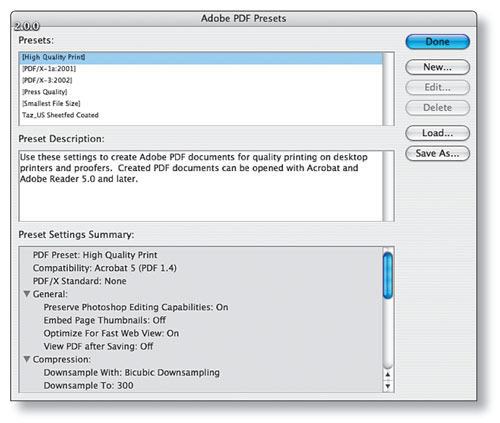Click 'Downsample With: Bicubic Downsampling' line
500x423 pixels.
coord(132,372)
